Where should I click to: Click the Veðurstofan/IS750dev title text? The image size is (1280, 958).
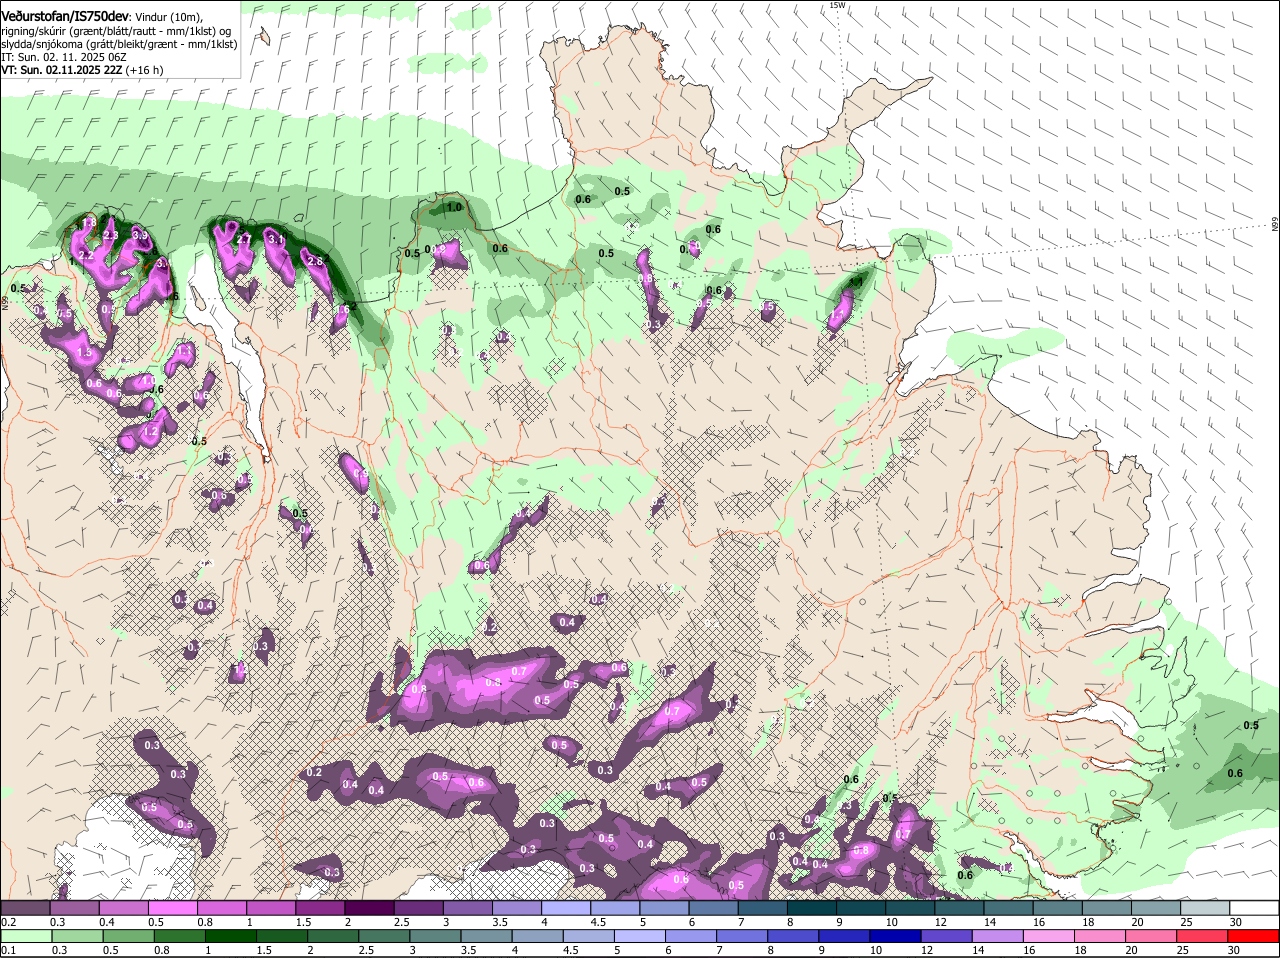(65, 16)
